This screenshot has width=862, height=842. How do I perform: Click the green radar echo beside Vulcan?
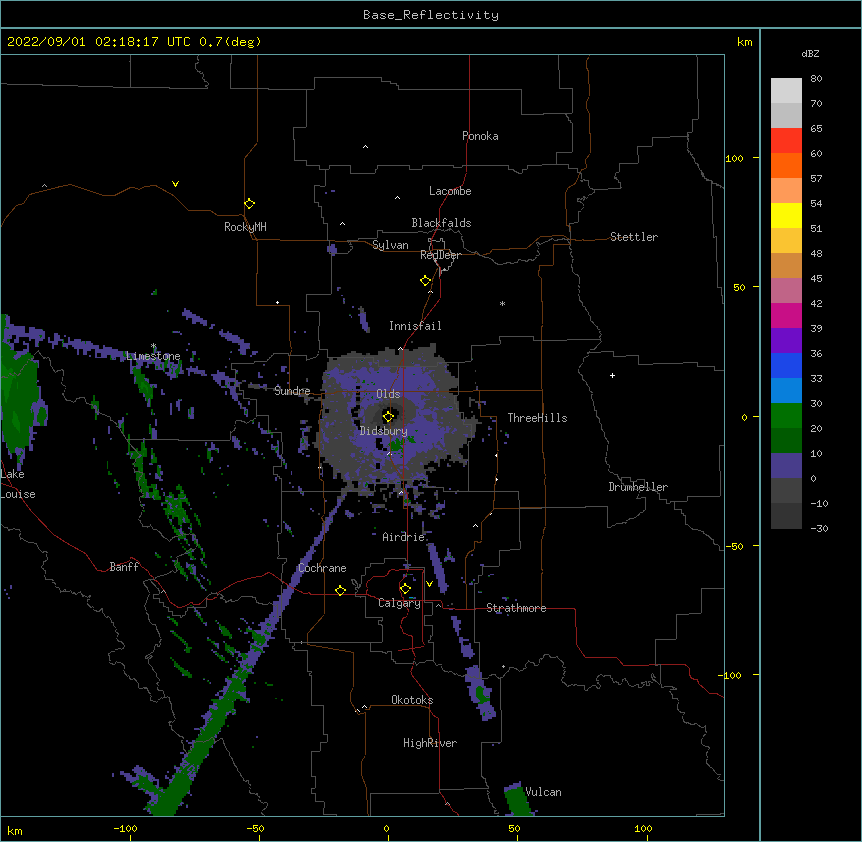[x=517, y=800]
